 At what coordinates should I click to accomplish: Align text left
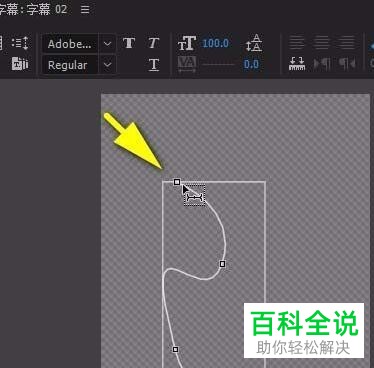pos(297,43)
